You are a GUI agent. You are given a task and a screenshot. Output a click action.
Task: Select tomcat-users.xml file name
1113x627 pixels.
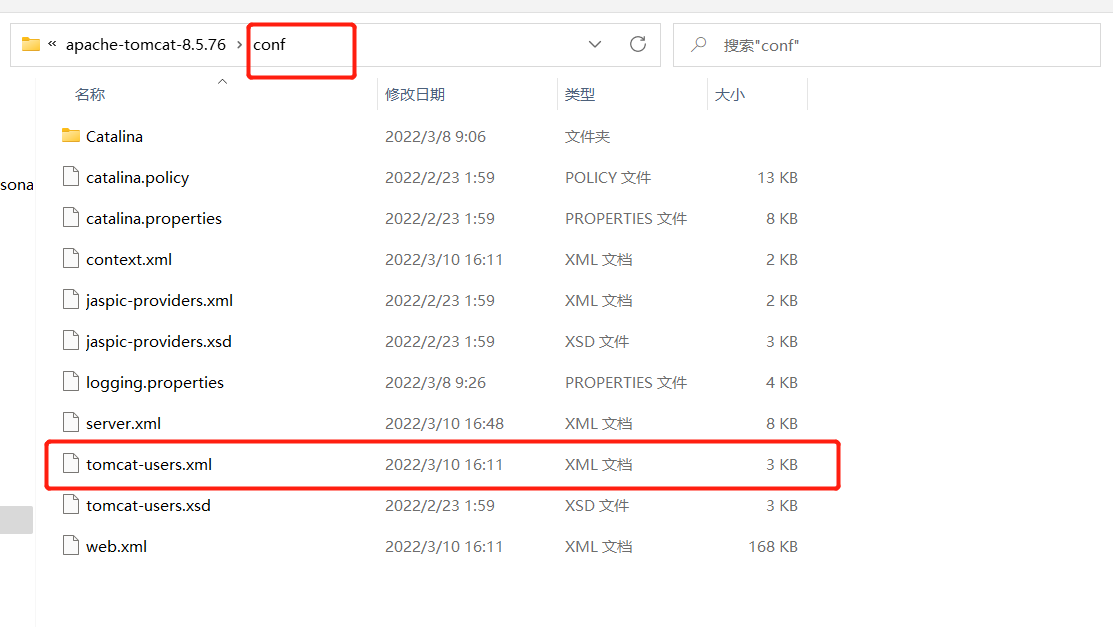point(149,465)
